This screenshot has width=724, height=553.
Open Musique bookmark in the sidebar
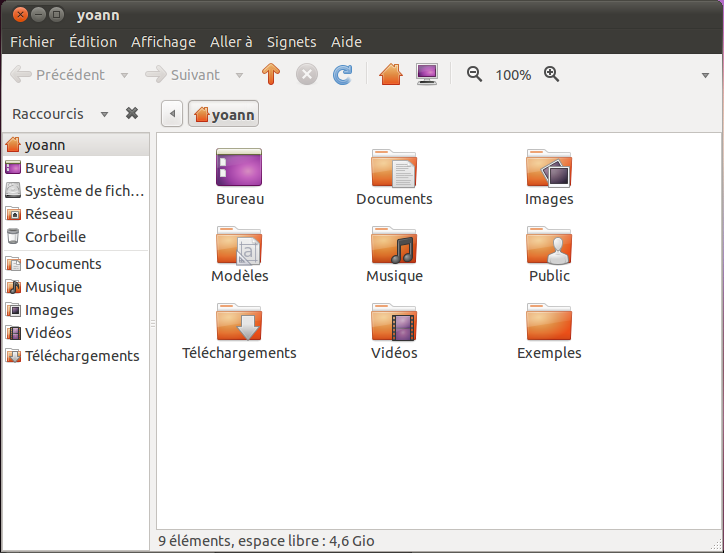click(76, 287)
